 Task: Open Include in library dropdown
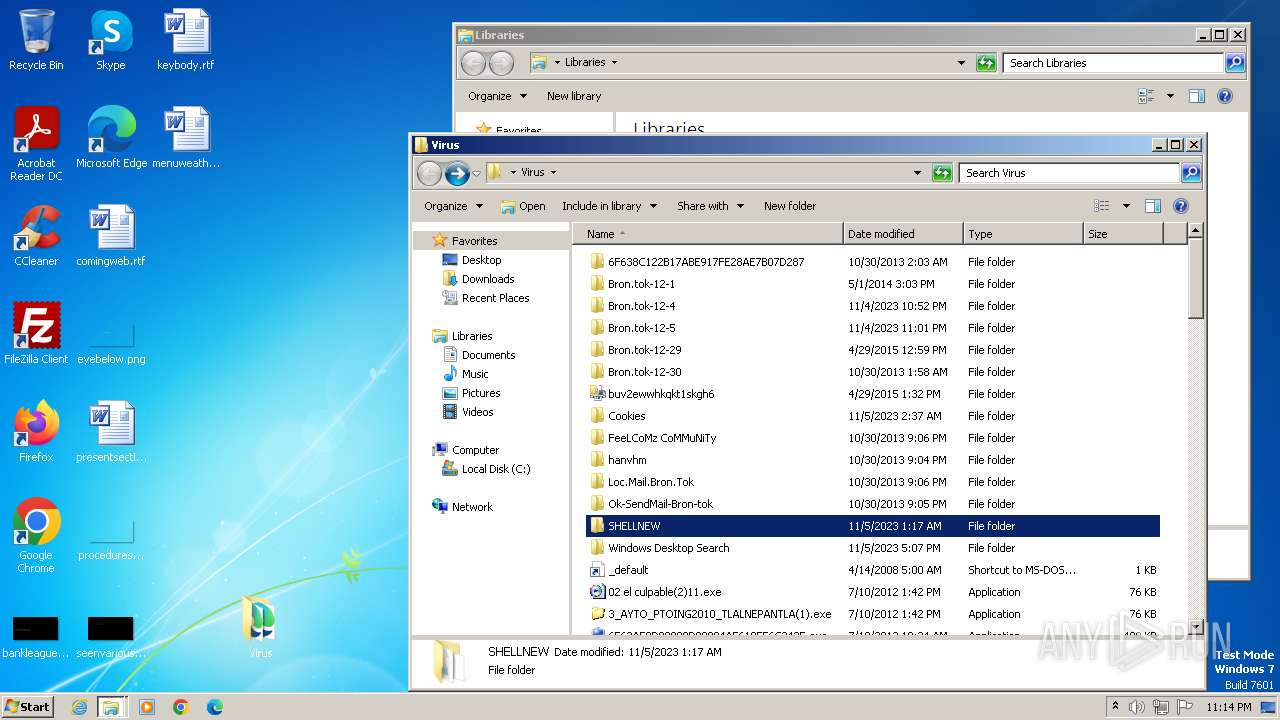(609, 206)
